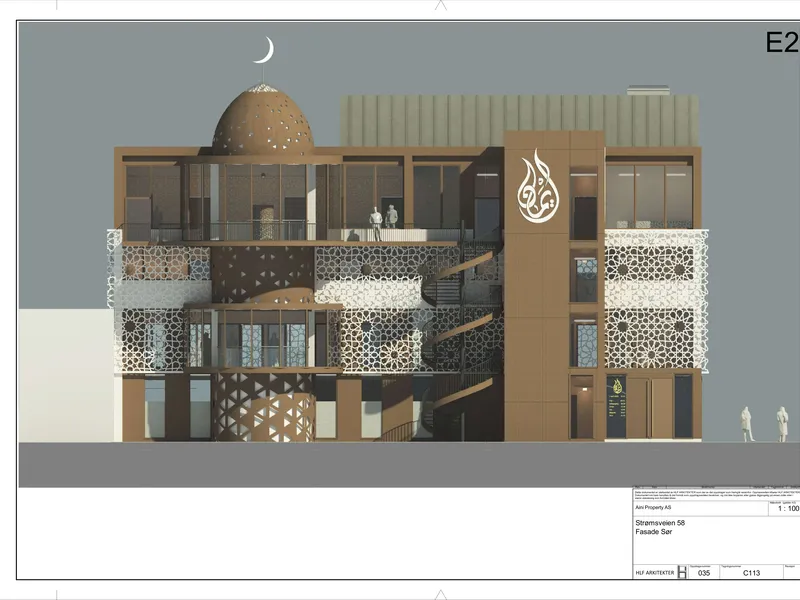Viewport: 800px width, 600px height.
Task: Click the '1 : 100' scale value
Action: tap(788, 509)
